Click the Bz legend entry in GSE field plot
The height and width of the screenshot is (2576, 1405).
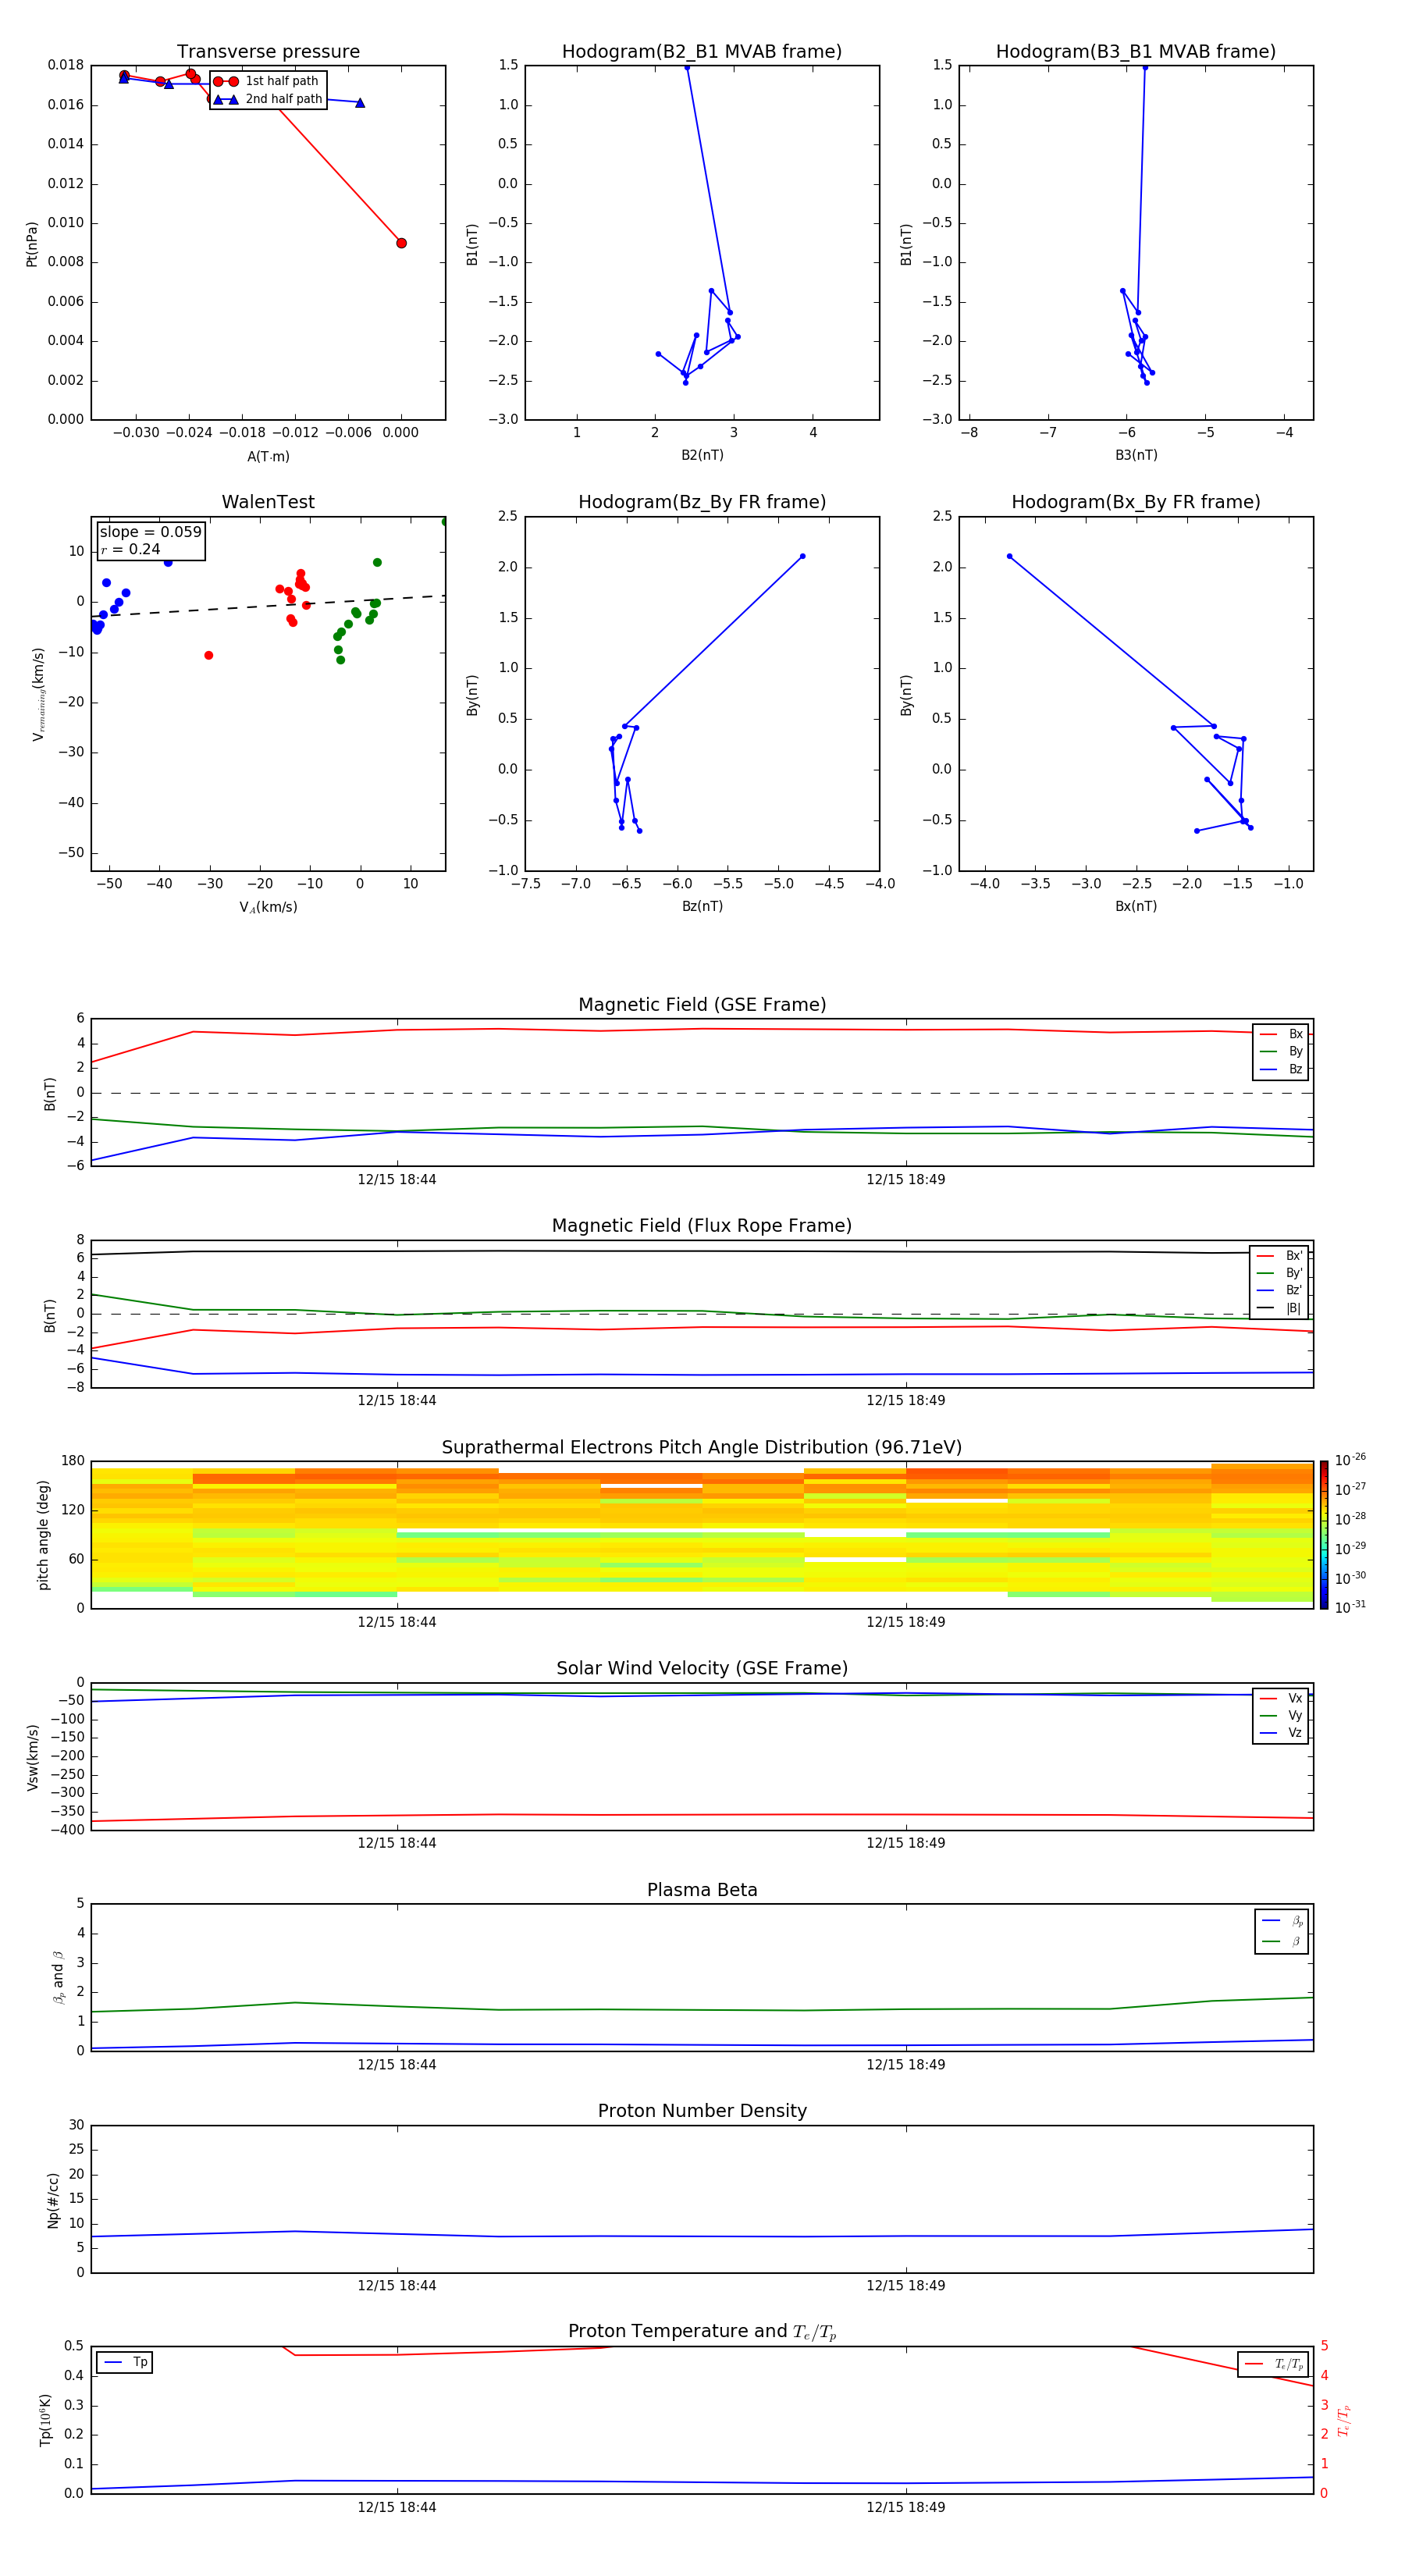(x=1281, y=1069)
